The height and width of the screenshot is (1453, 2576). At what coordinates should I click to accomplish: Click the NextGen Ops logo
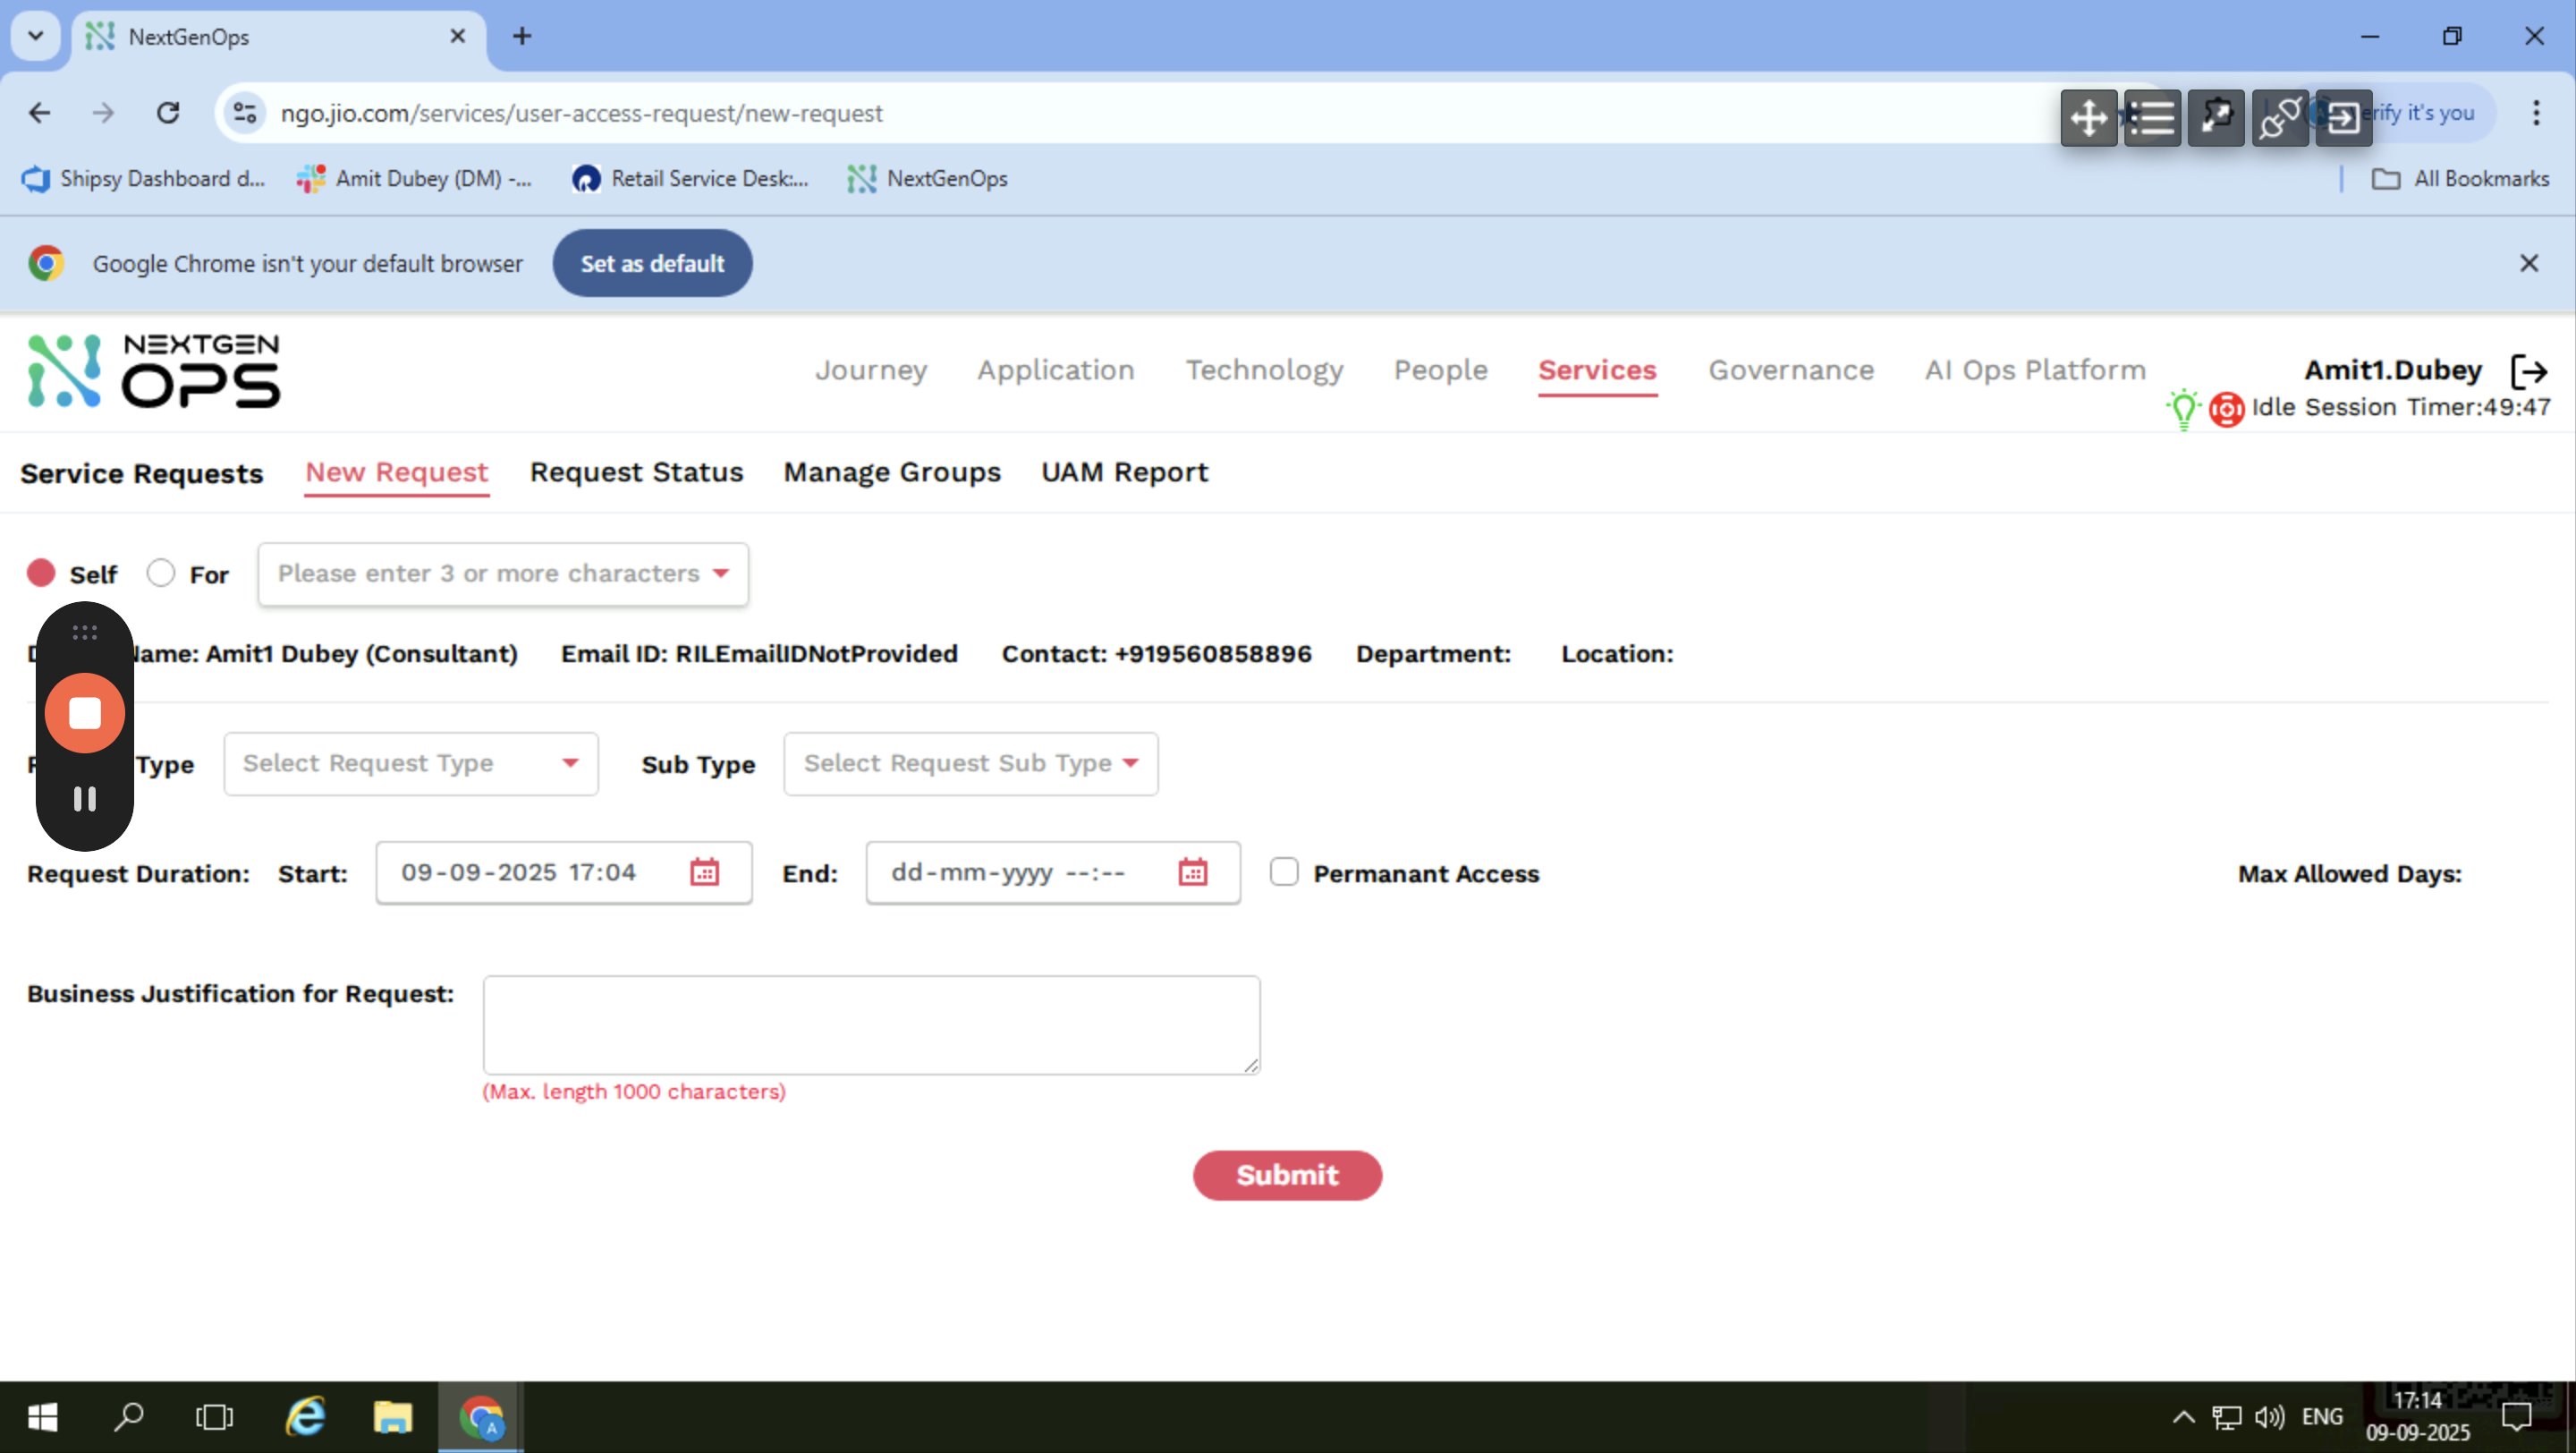tap(154, 371)
